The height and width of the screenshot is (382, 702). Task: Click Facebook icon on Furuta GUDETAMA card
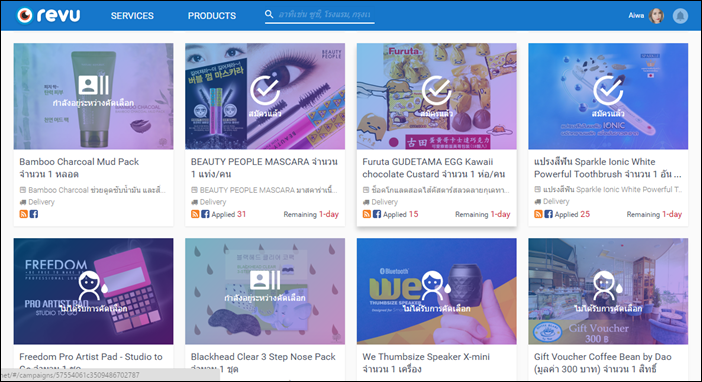coord(377,214)
